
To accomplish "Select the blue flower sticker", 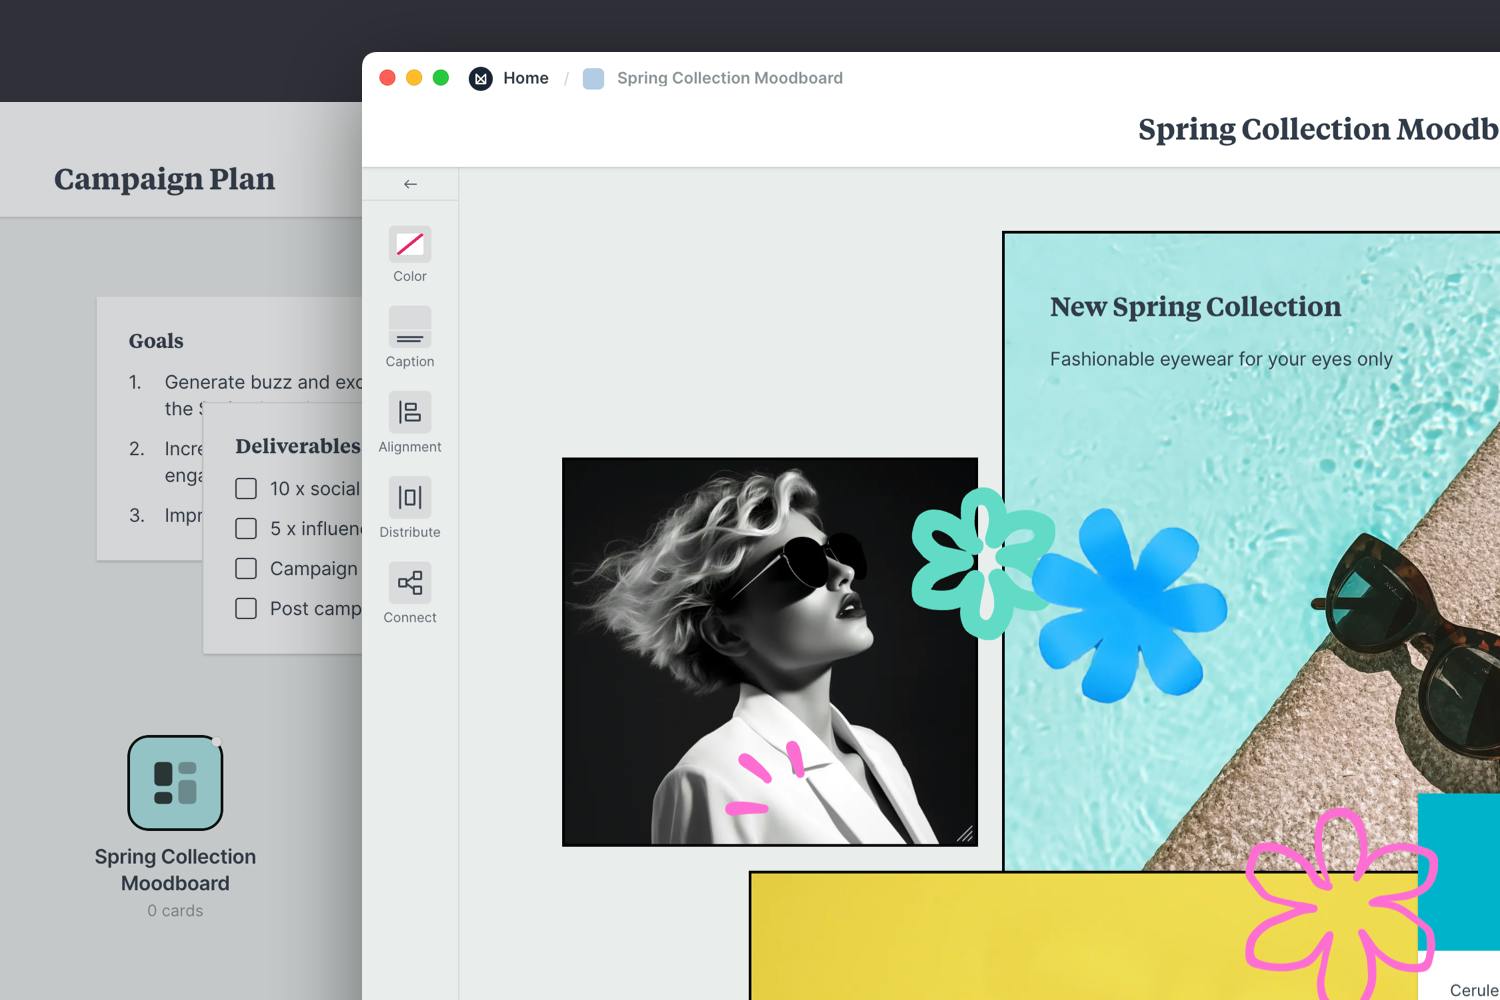I will click(x=1130, y=605).
